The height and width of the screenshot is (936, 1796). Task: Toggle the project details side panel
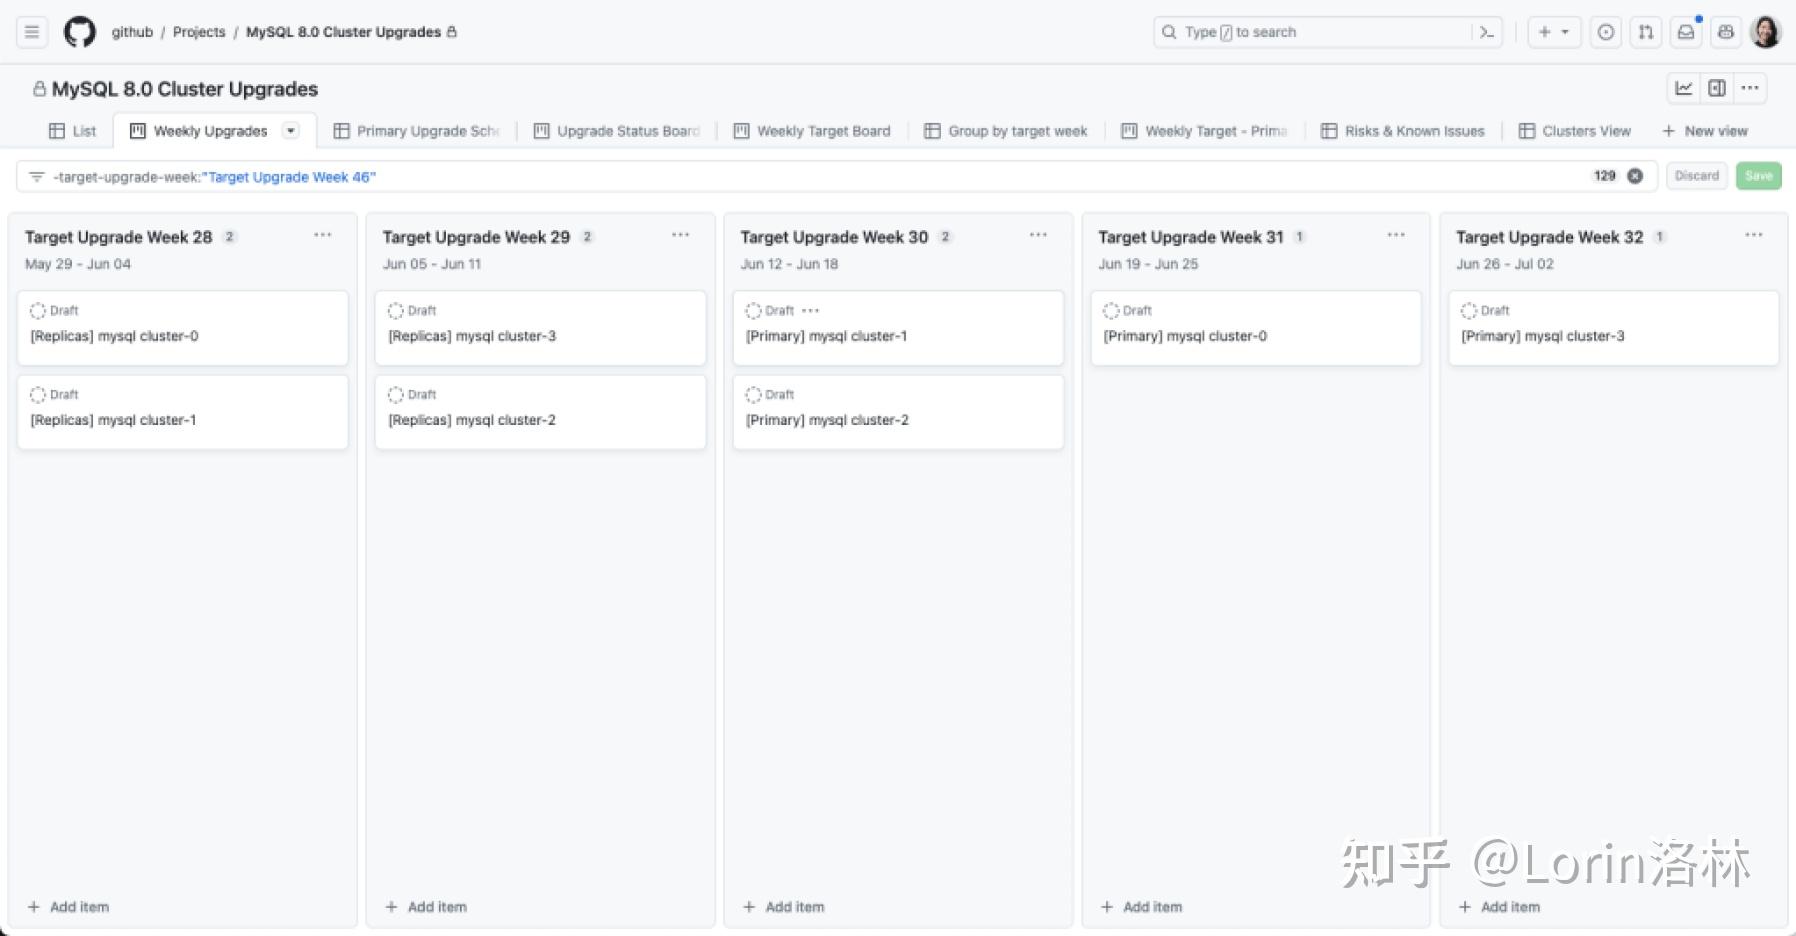pyautogui.click(x=1717, y=88)
